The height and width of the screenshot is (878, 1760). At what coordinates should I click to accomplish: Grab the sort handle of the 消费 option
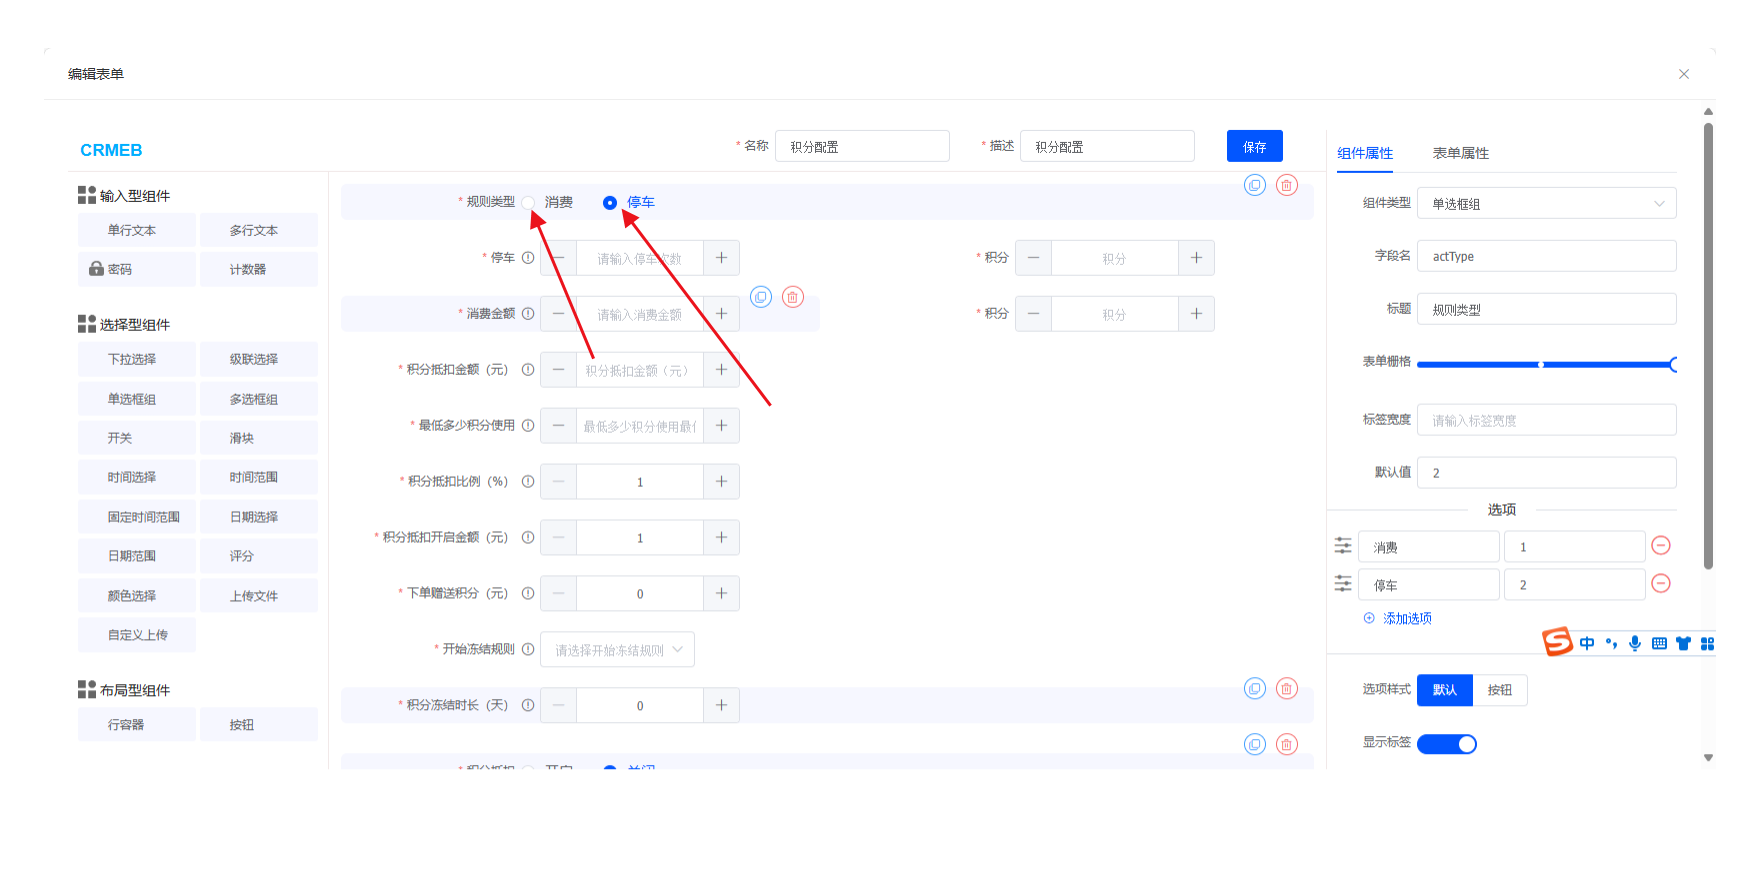pos(1343,546)
